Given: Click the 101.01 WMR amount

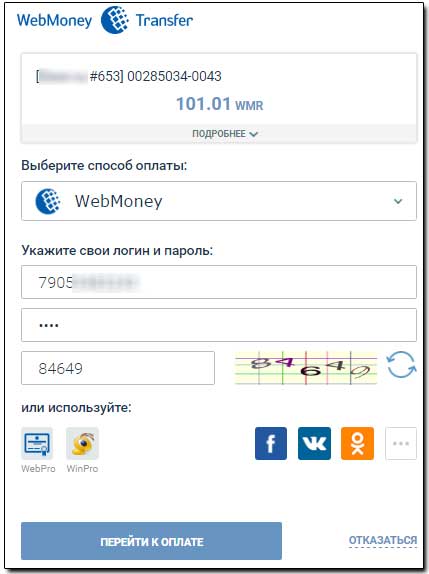Looking at the screenshot, I should pos(220,104).
